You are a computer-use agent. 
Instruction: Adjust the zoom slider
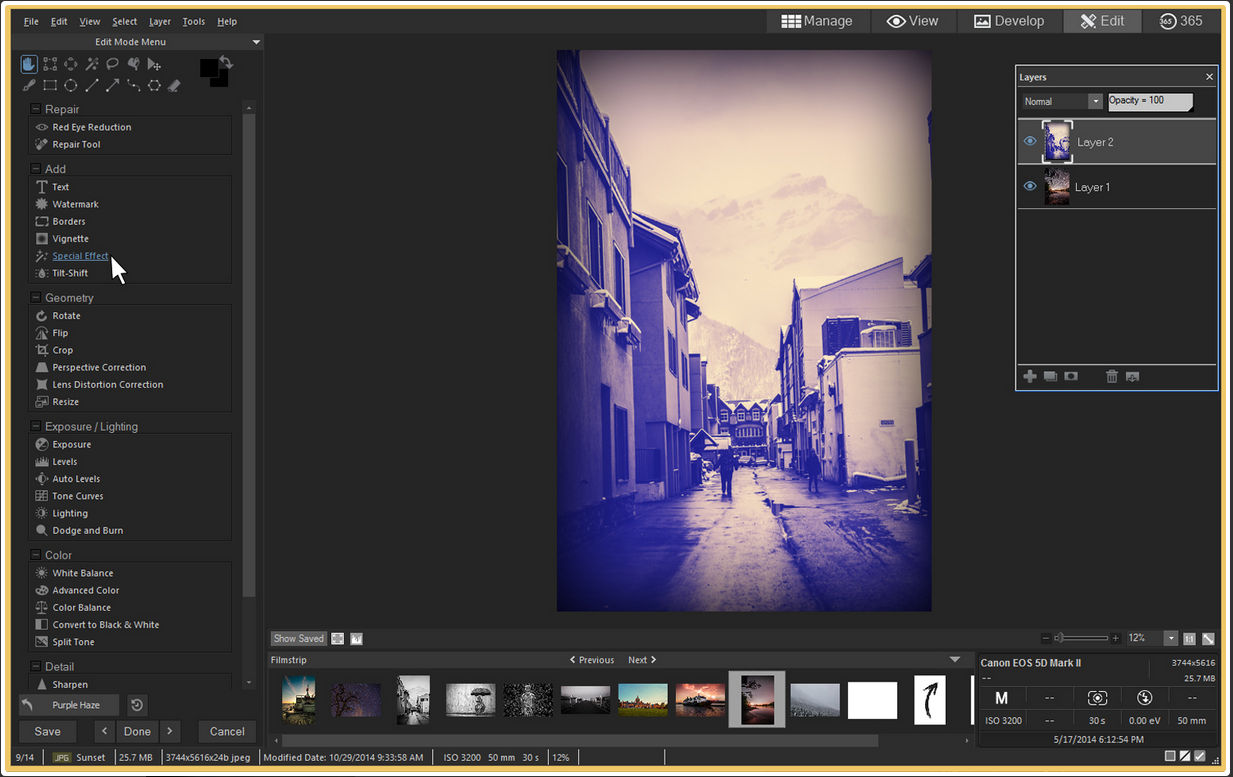pyautogui.click(x=1063, y=638)
